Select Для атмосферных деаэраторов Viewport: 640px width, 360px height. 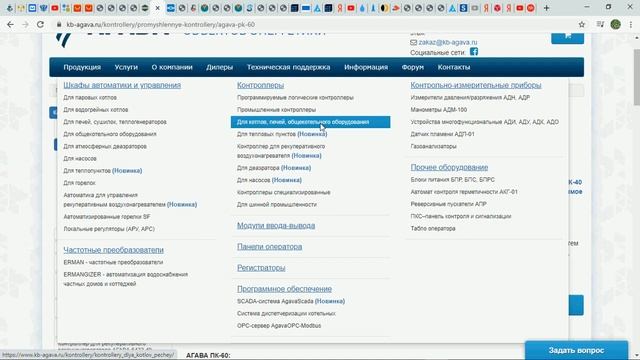coord(105,147)
